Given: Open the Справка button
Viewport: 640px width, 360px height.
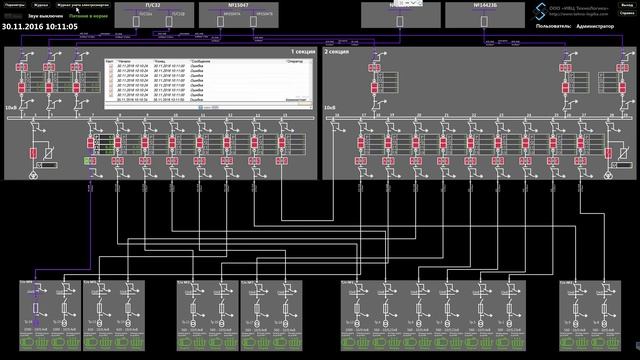Looking at the screenshot, I should pyautogui.click(x=627, y=13).
